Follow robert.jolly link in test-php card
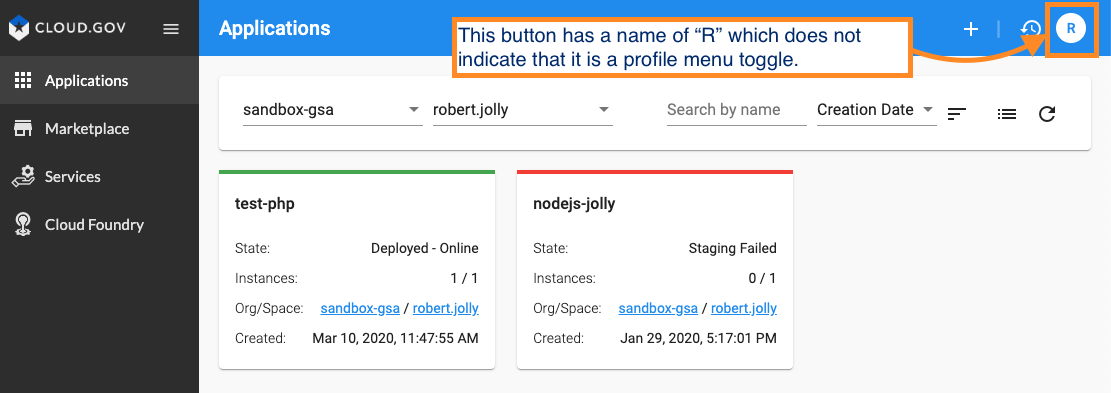The width and height of the screenshot is (1111, 393). (x=446, y=309)
